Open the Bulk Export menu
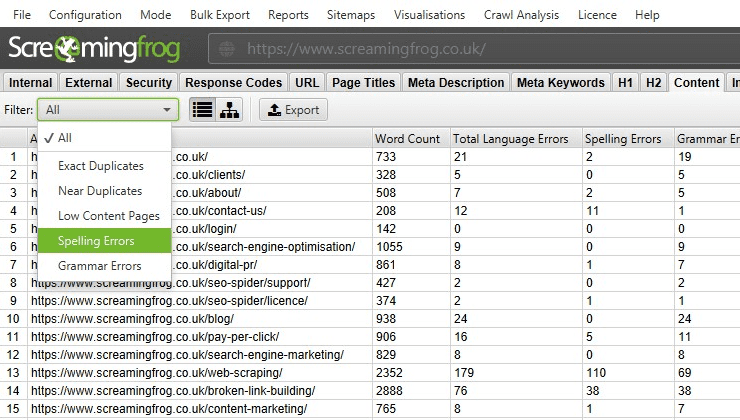Image resolution: width=740 pixels, height=420 pixels. pyautogui.click(x=220, y=15)
